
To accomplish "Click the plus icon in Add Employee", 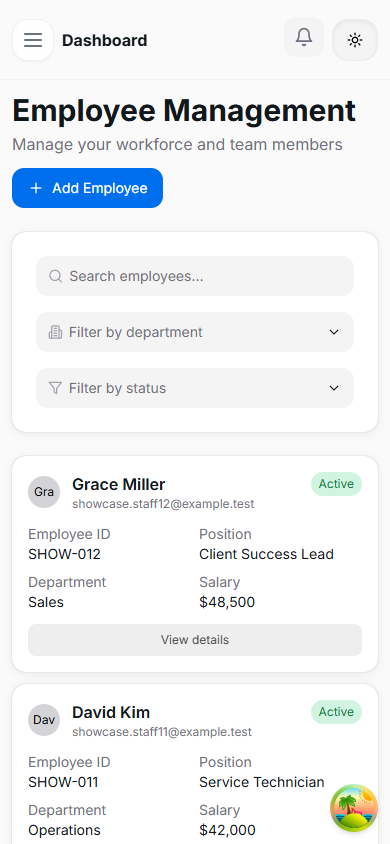I will click(x=36, y=188).
